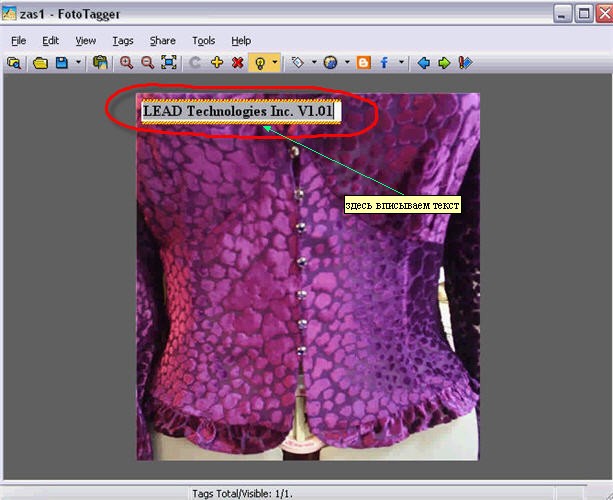Open the File menu

tap(18, 41)
